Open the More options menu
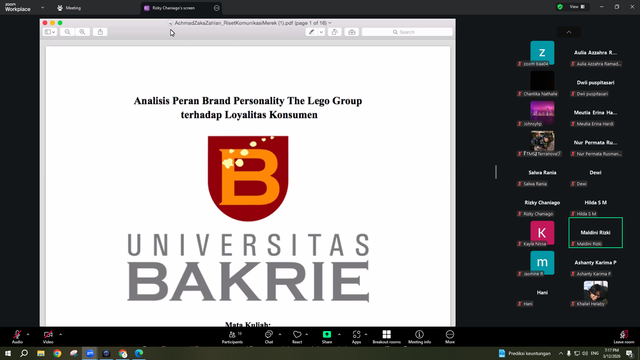The width and height of the screenshot is (640, 360). click(x=450, y=337)
